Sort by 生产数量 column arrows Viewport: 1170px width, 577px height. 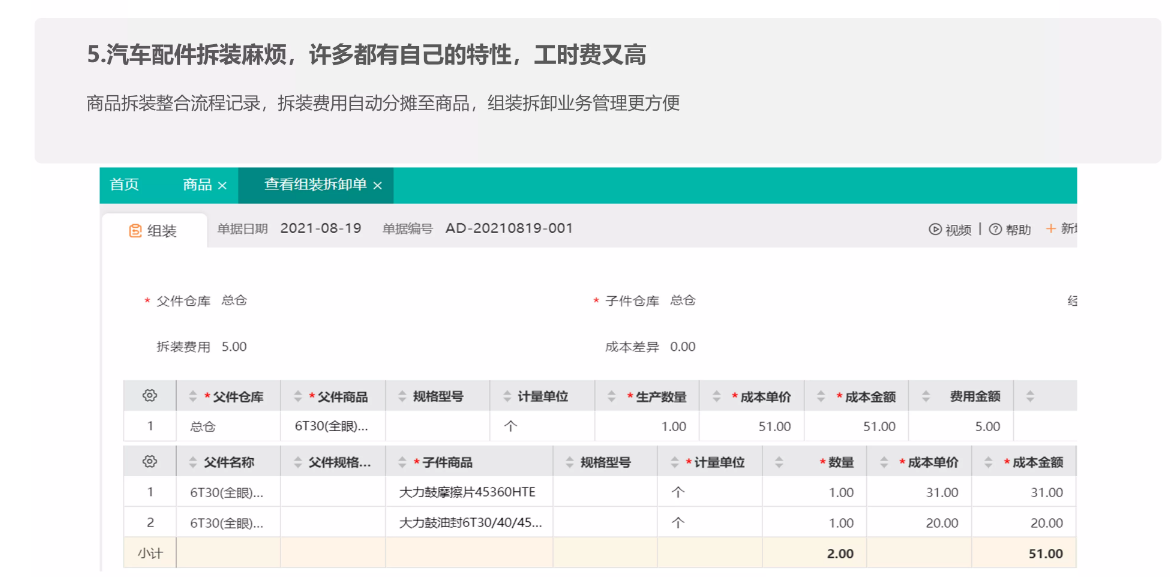point(611,396)
